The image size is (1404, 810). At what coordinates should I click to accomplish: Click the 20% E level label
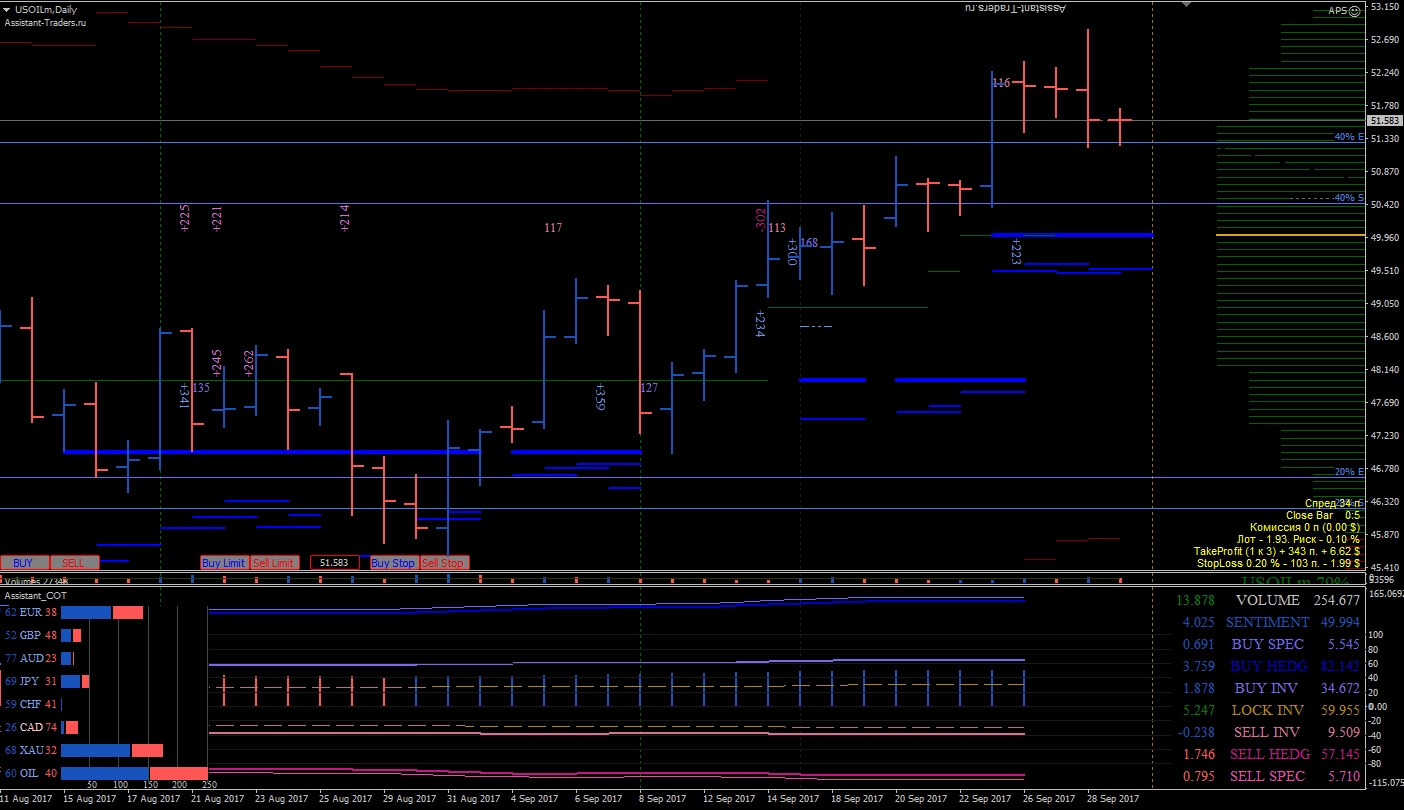point(1349,472)
